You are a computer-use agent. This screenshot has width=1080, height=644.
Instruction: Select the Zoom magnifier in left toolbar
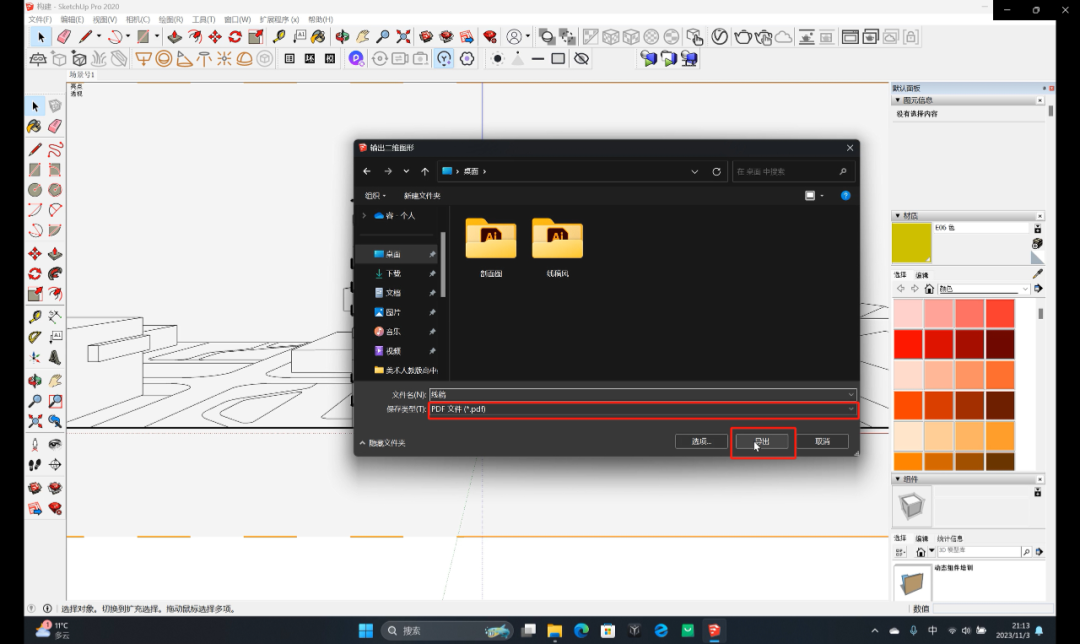point(35,401)
